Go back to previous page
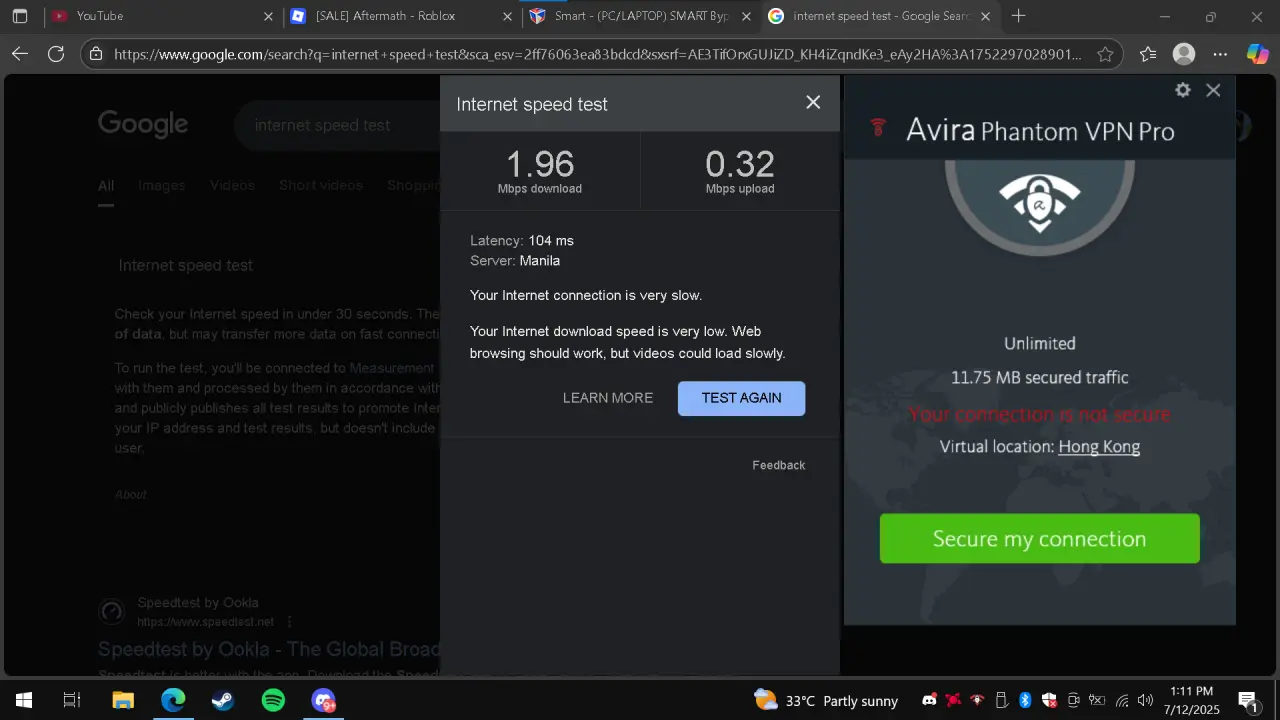 (20, 54)
